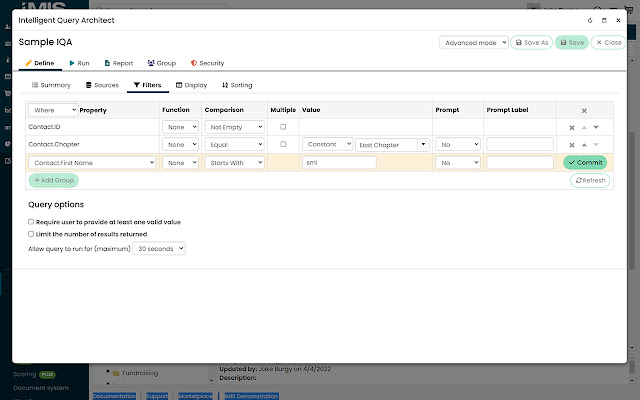Click the Save As button
The image size is (640, 400).
(531, 42)
